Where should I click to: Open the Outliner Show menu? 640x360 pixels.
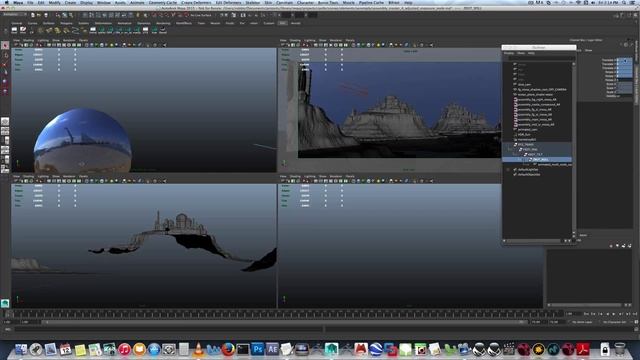coord(521,53)
